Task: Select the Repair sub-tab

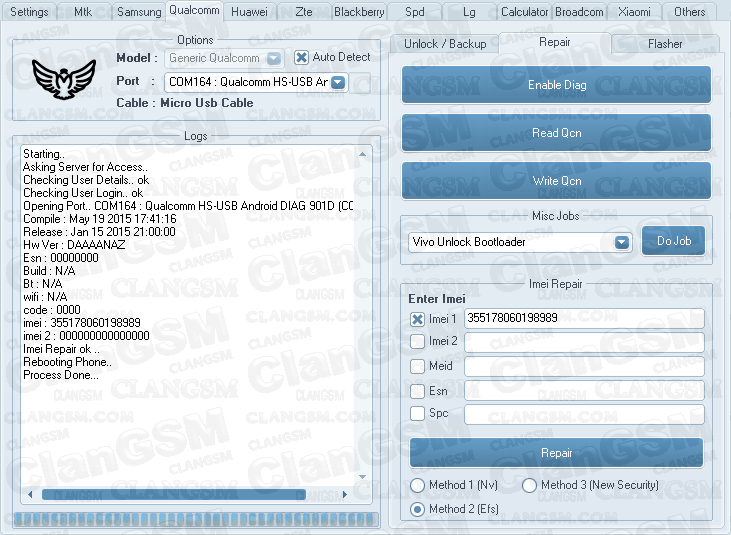Action: (555, 42)
